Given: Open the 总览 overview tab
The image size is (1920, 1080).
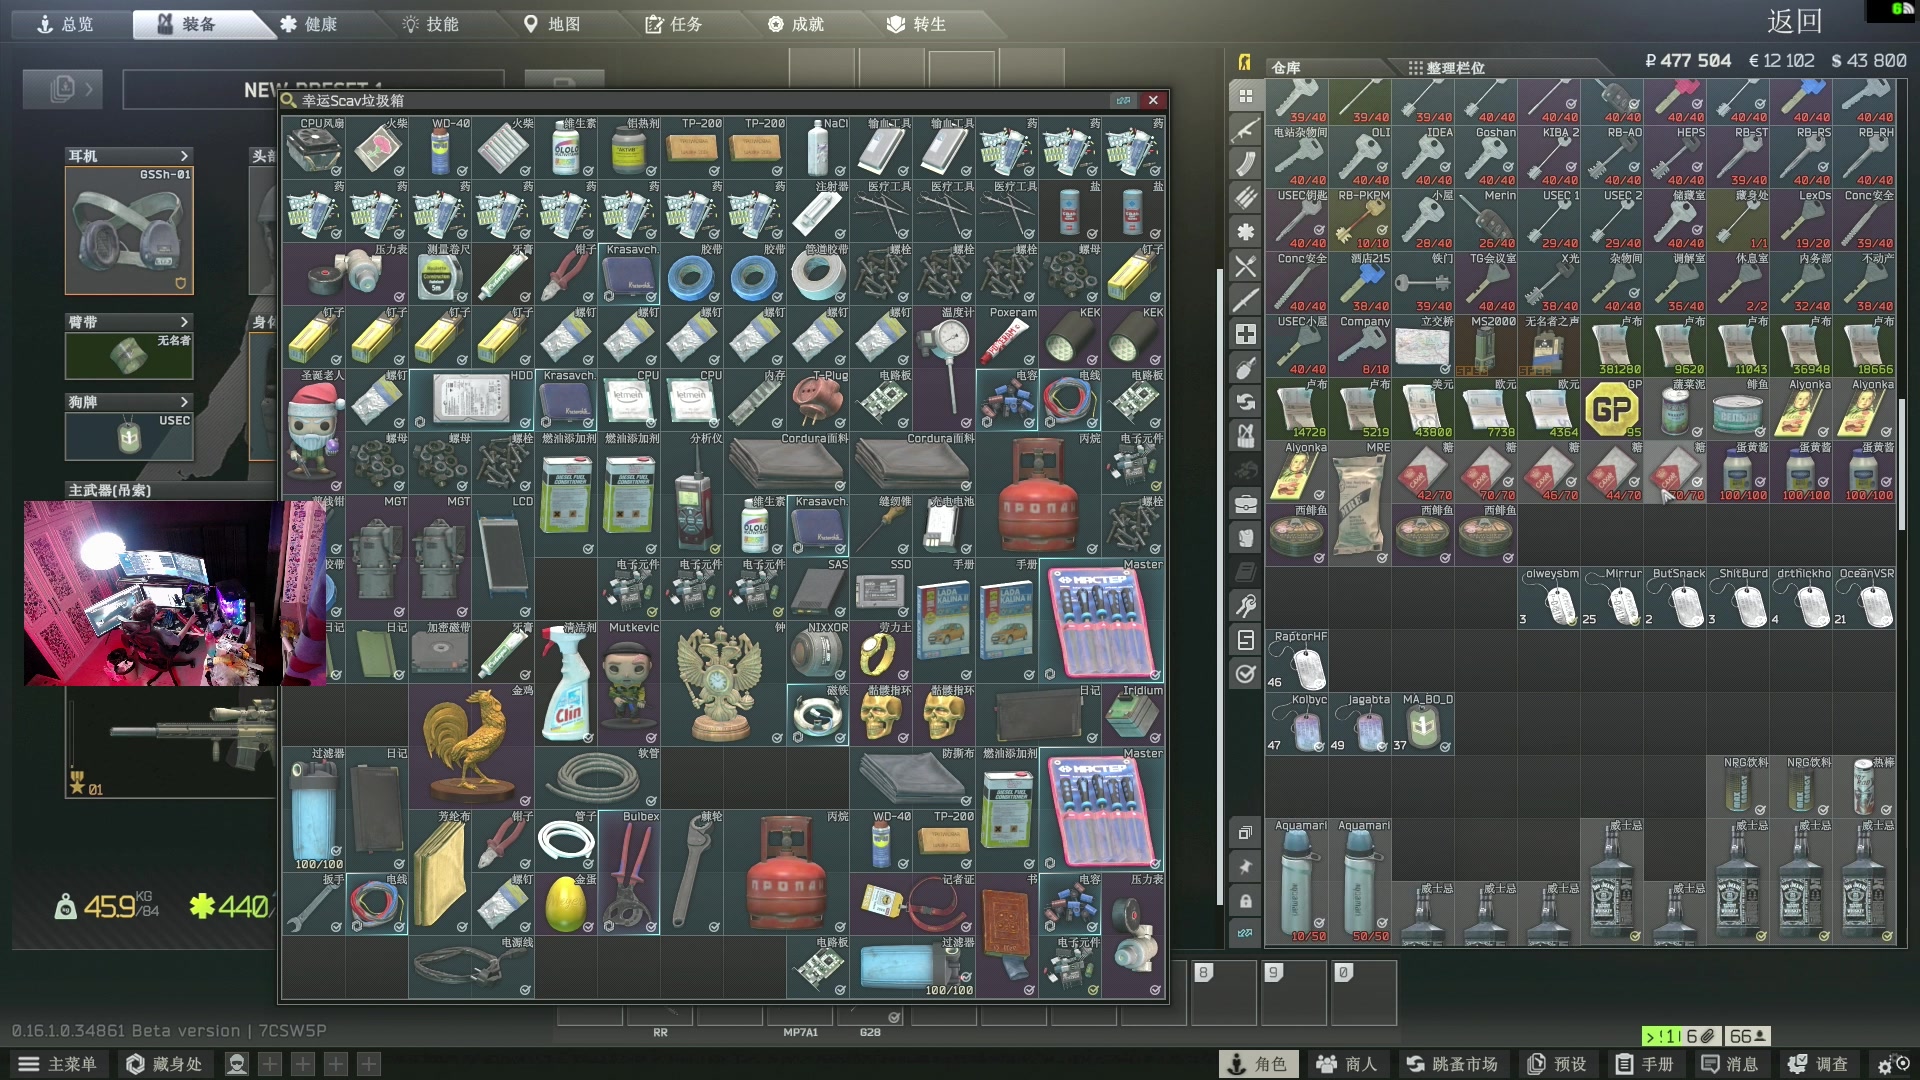Looking at the screenshot, I should (x=65, y=24).
